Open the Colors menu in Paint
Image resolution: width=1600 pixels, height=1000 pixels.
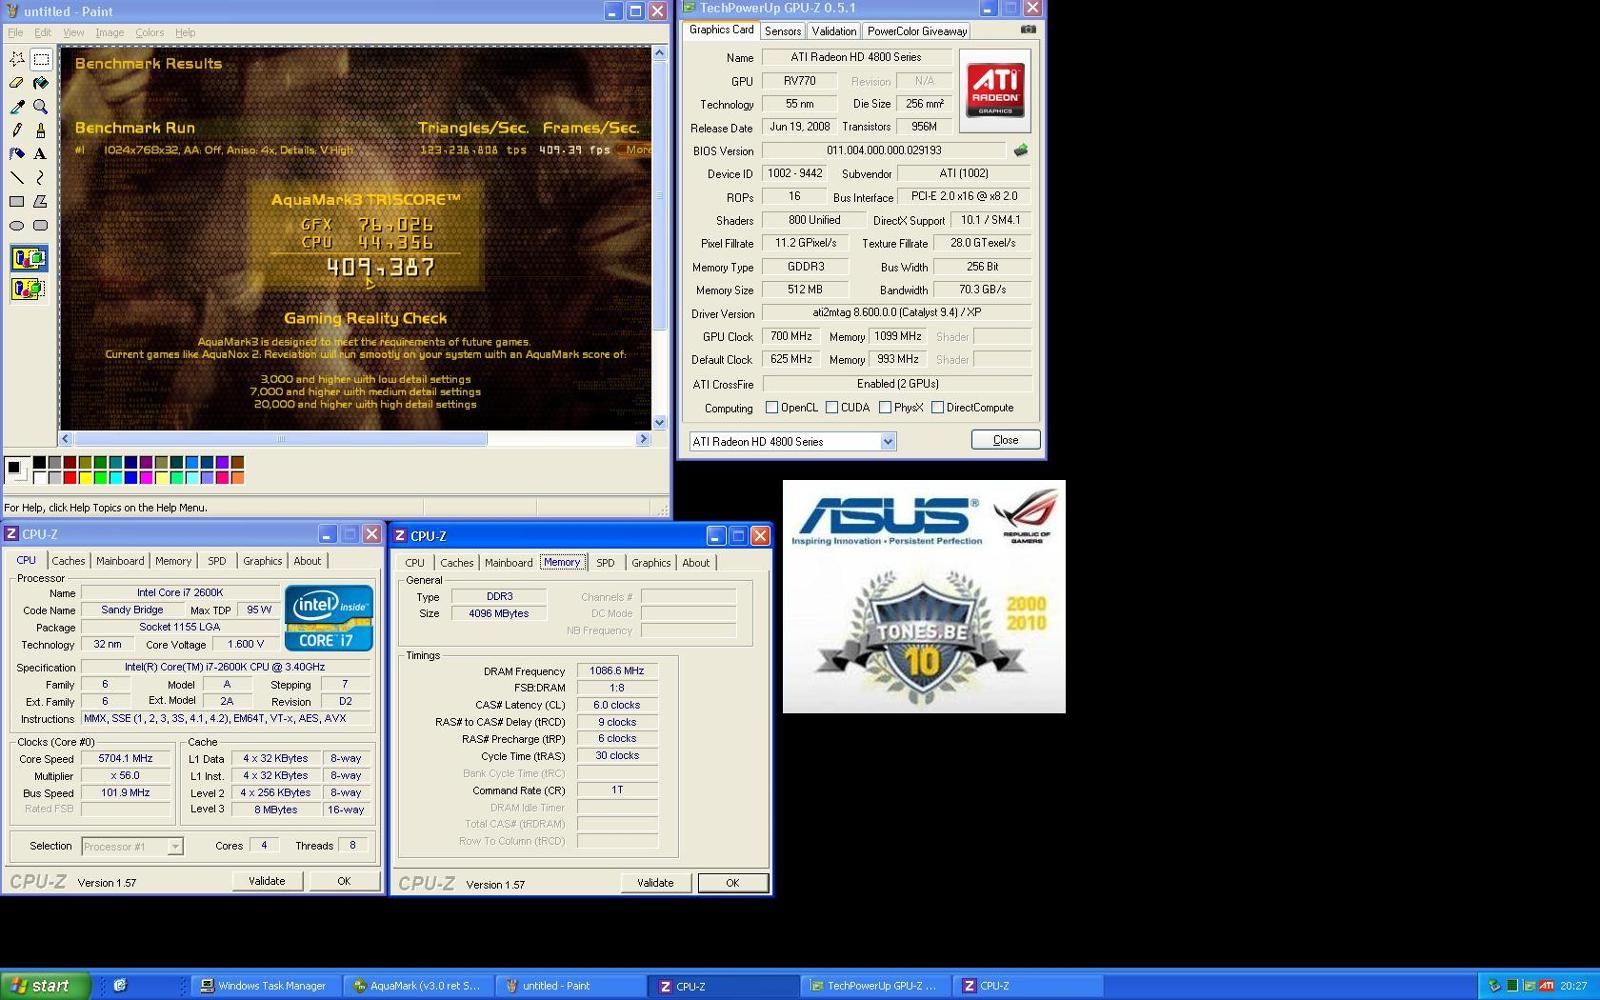point(150,32)
